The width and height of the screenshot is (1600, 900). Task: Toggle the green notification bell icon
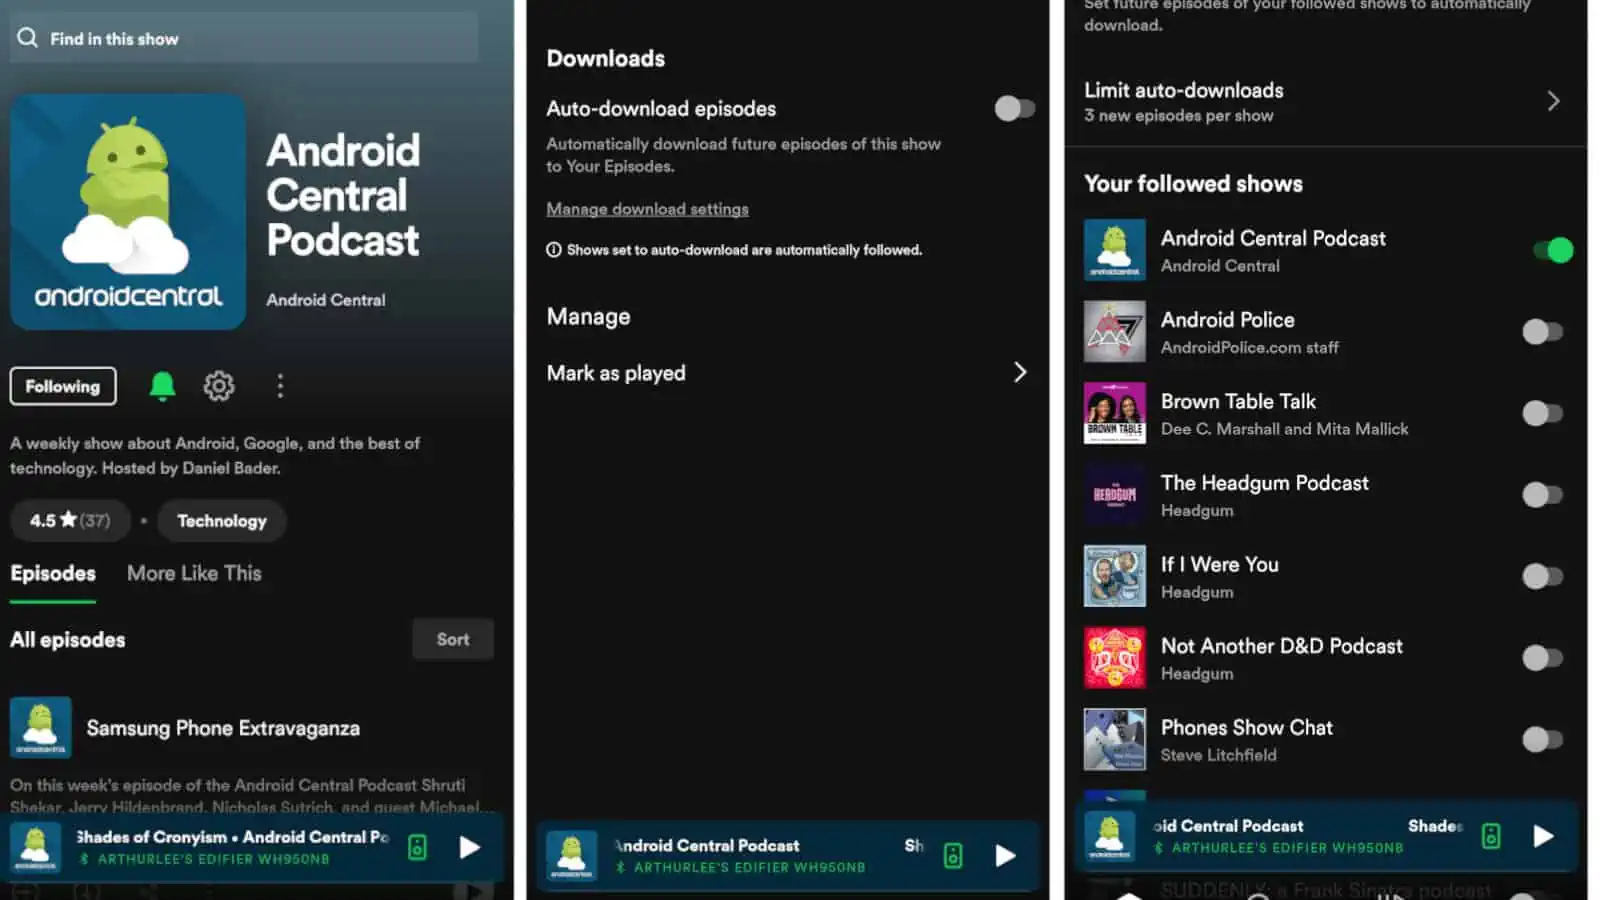(162, 386)
